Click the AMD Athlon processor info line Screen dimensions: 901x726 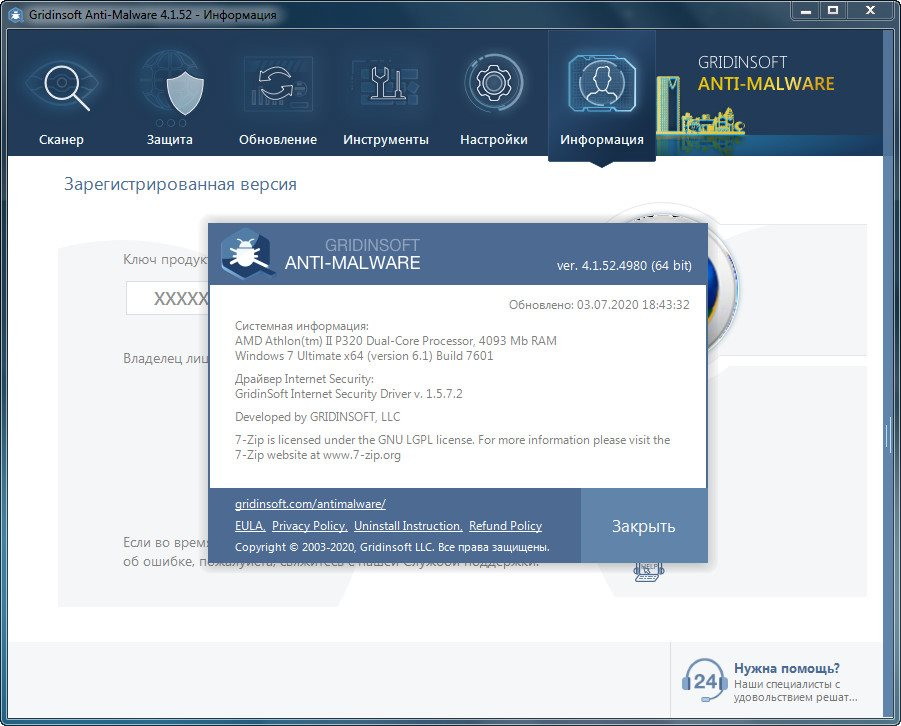click(395, 341)
